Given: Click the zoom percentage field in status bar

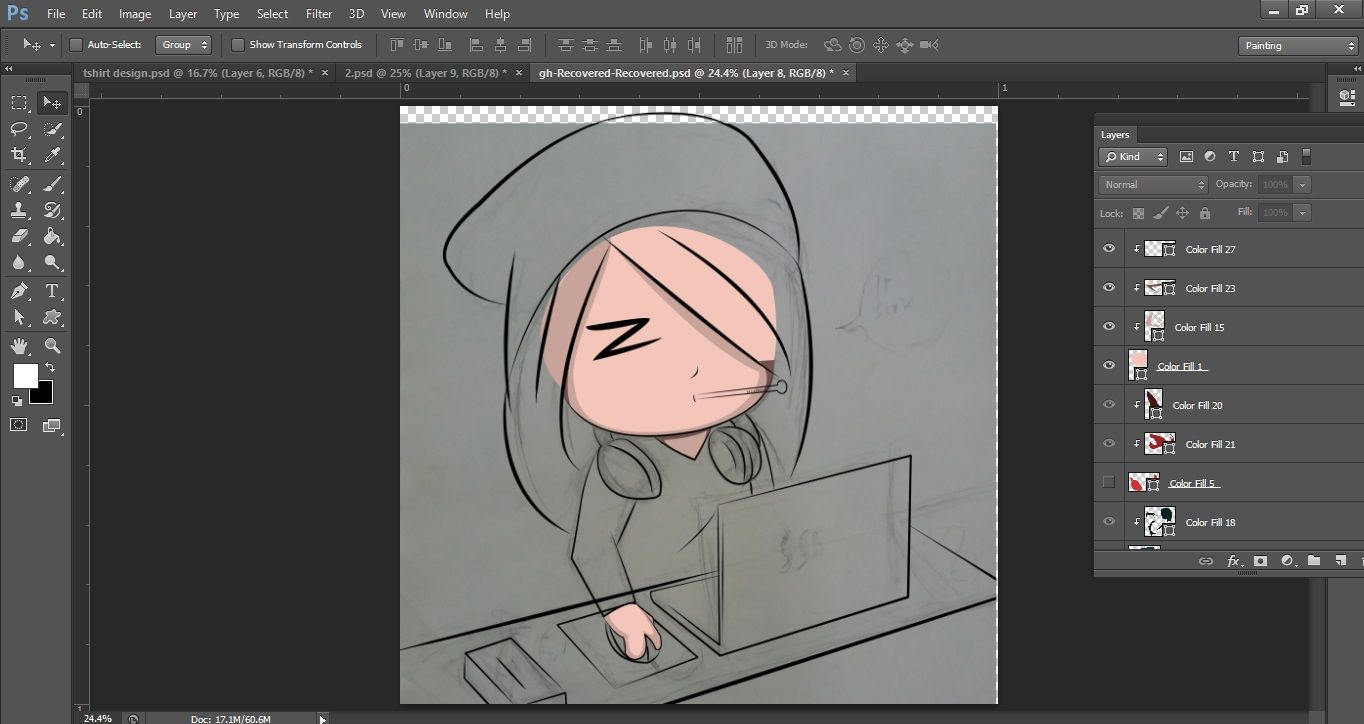Looking at the screenshot, I should pos(97,718).
